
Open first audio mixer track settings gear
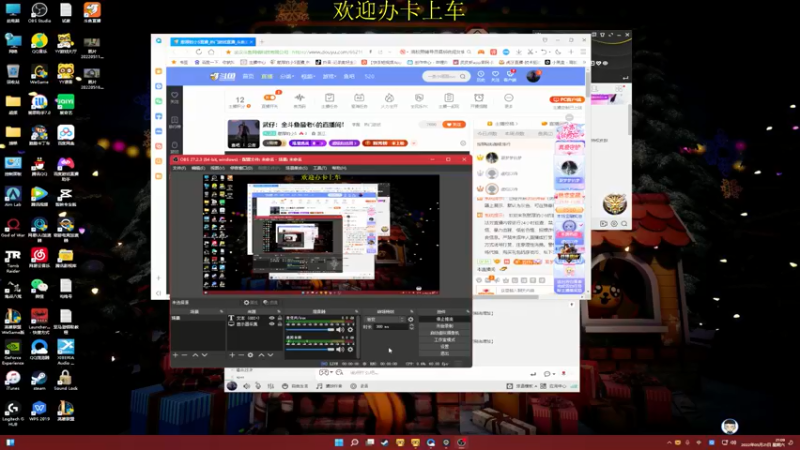[x=350, y=330]
